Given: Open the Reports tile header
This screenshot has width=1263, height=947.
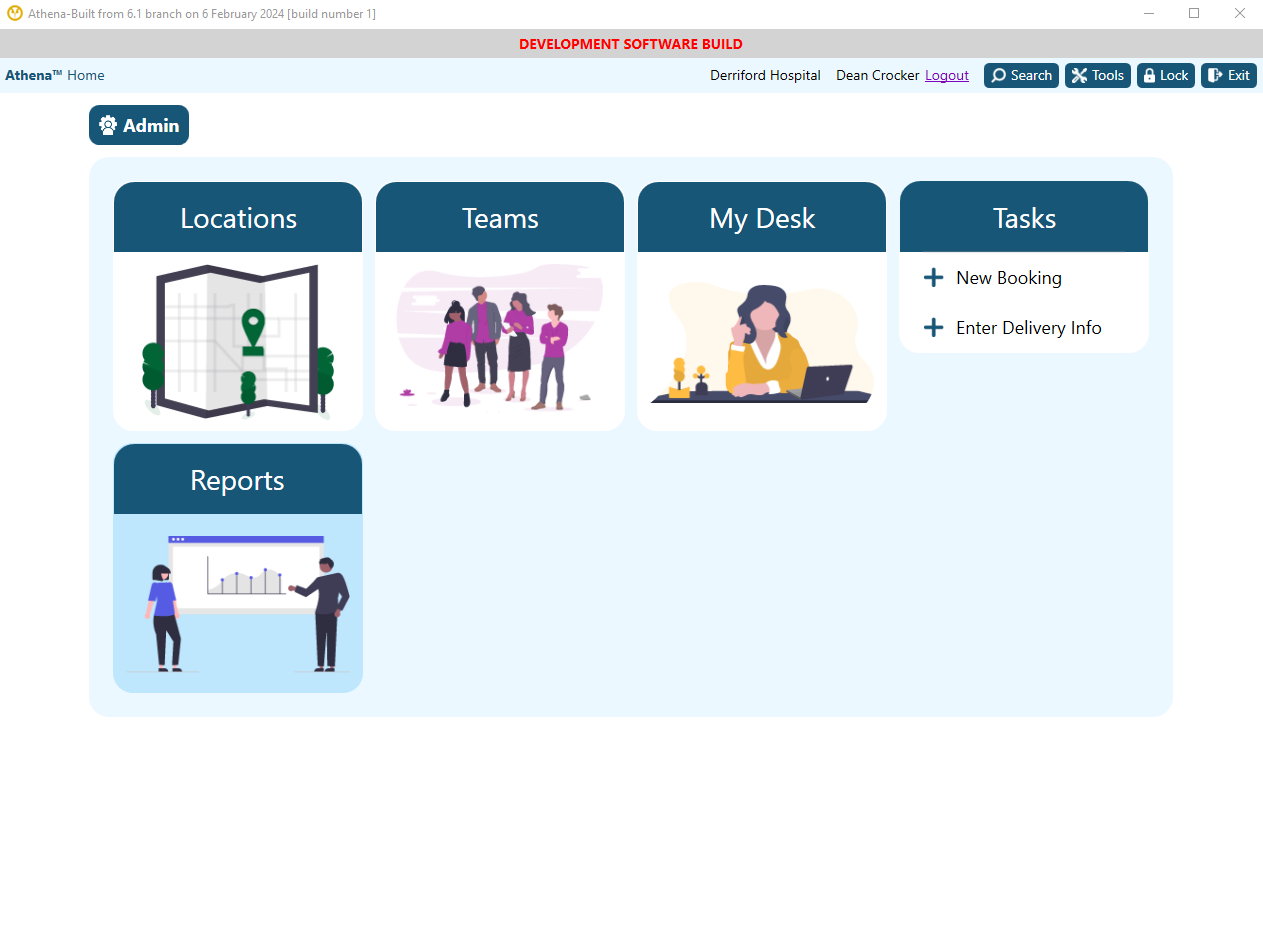Looking at the screenshot, I should click(x=238, y=479).
